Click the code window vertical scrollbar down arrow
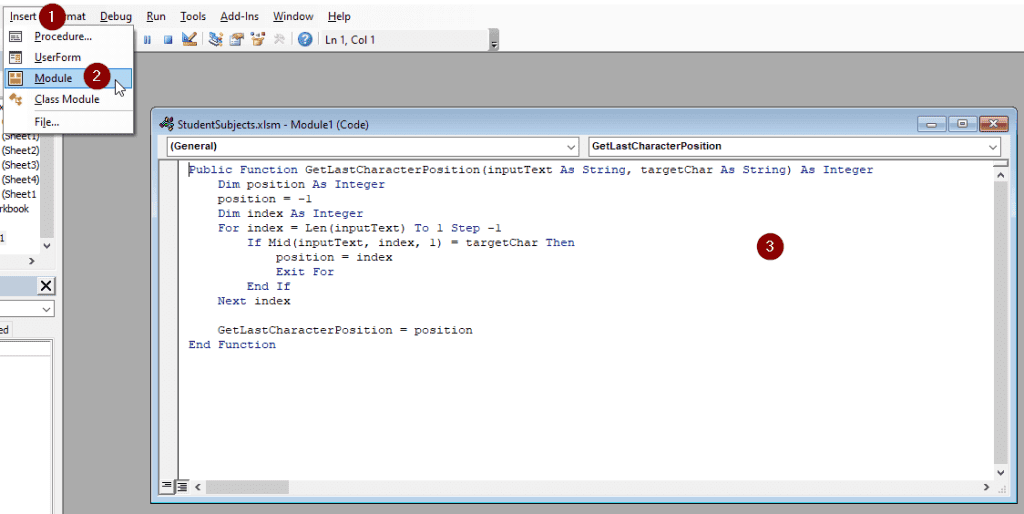The height and width of the screenshot is (514, 1024). pos(1001,470)
